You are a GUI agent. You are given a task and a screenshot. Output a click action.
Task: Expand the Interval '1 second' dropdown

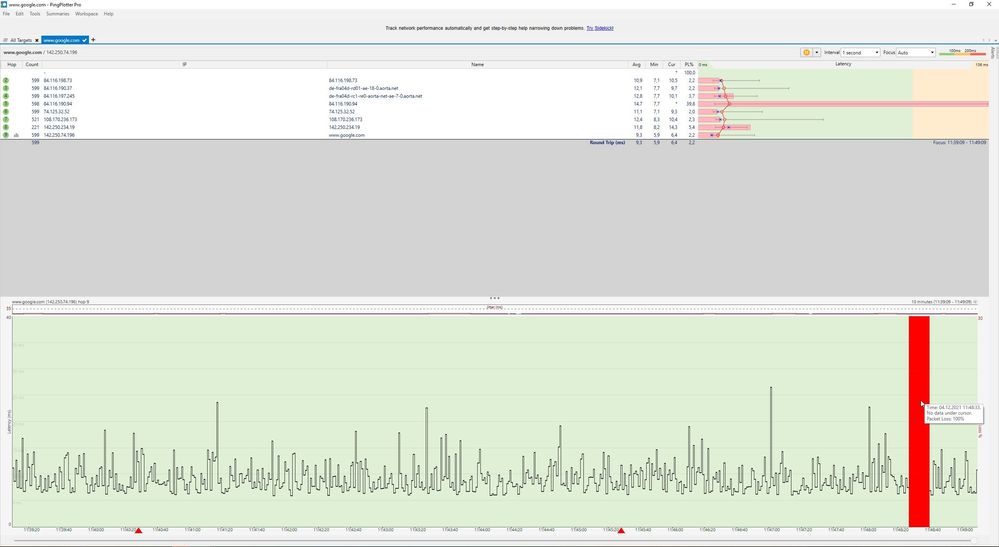click(860, 52)
